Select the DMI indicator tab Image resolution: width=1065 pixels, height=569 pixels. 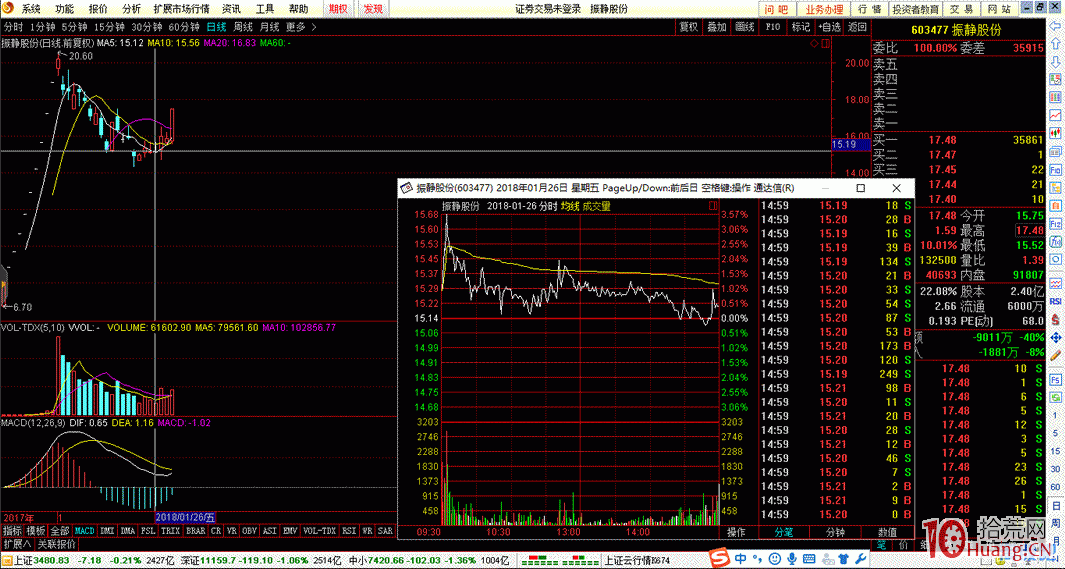tap(107, 531)
